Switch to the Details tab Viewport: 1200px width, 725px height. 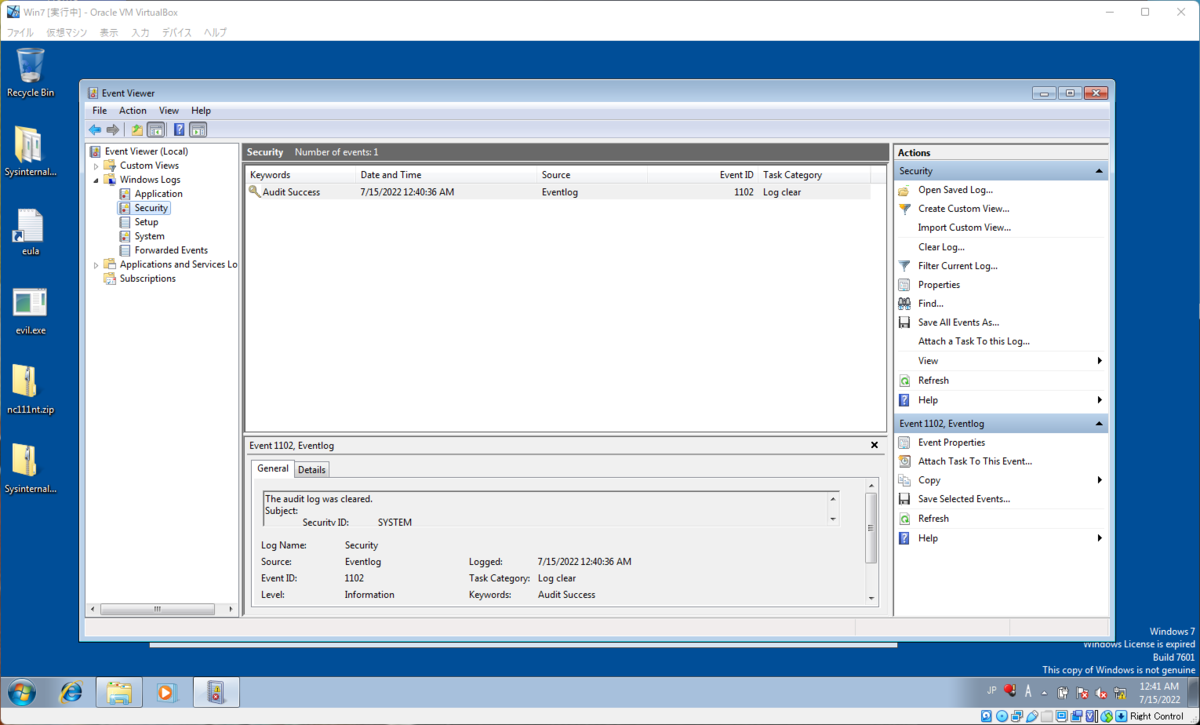312,470
